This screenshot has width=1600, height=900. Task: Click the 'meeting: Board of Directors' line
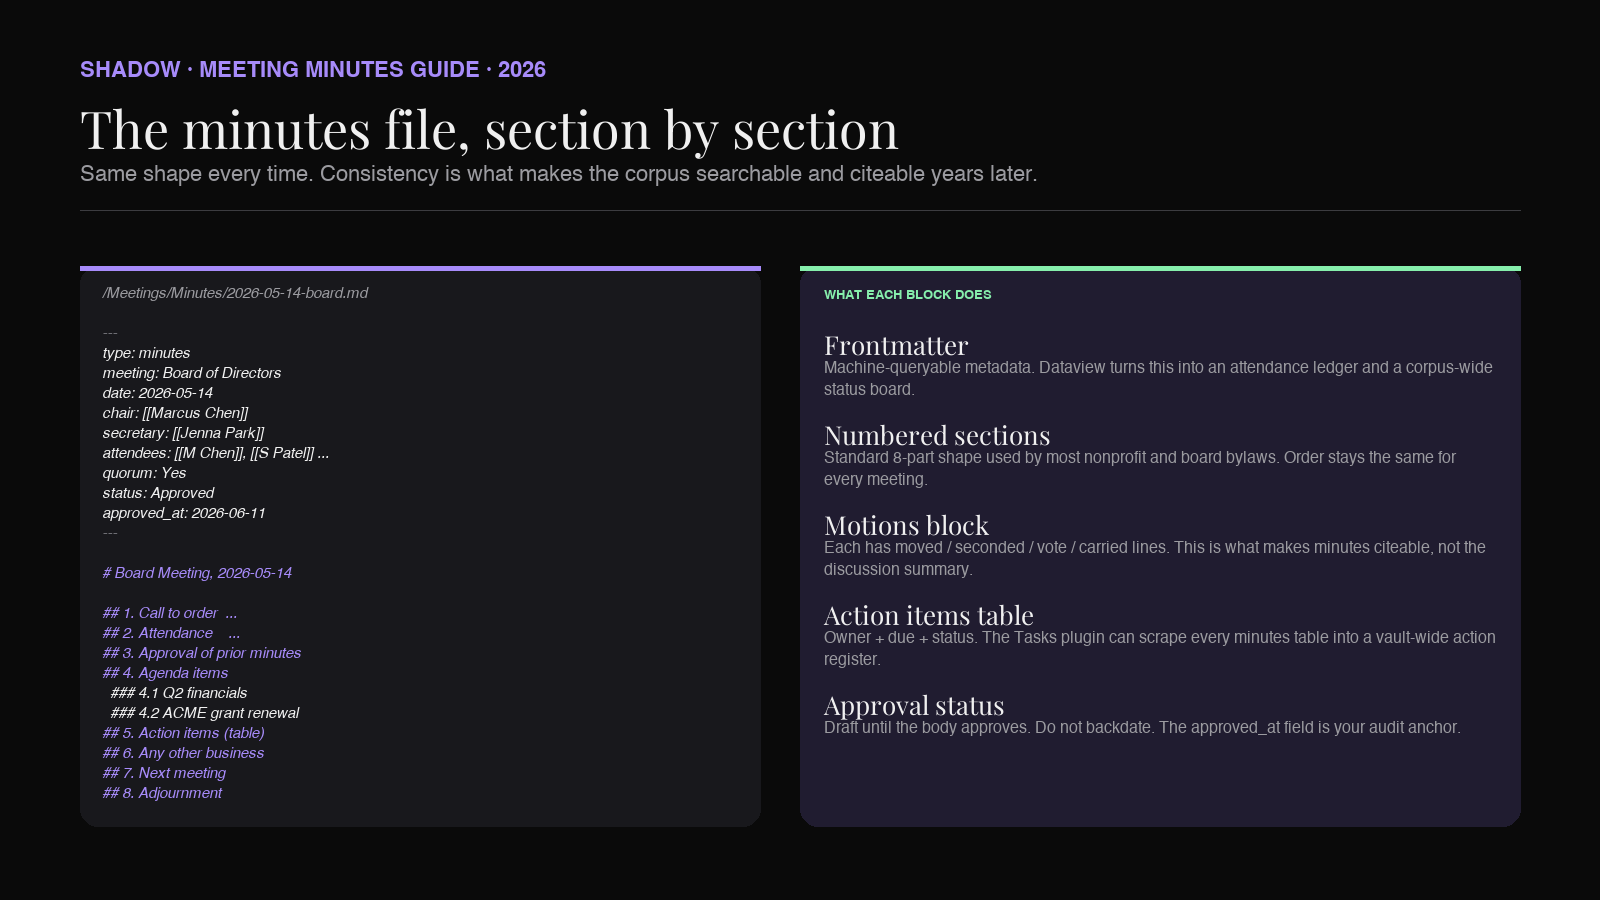192,373
